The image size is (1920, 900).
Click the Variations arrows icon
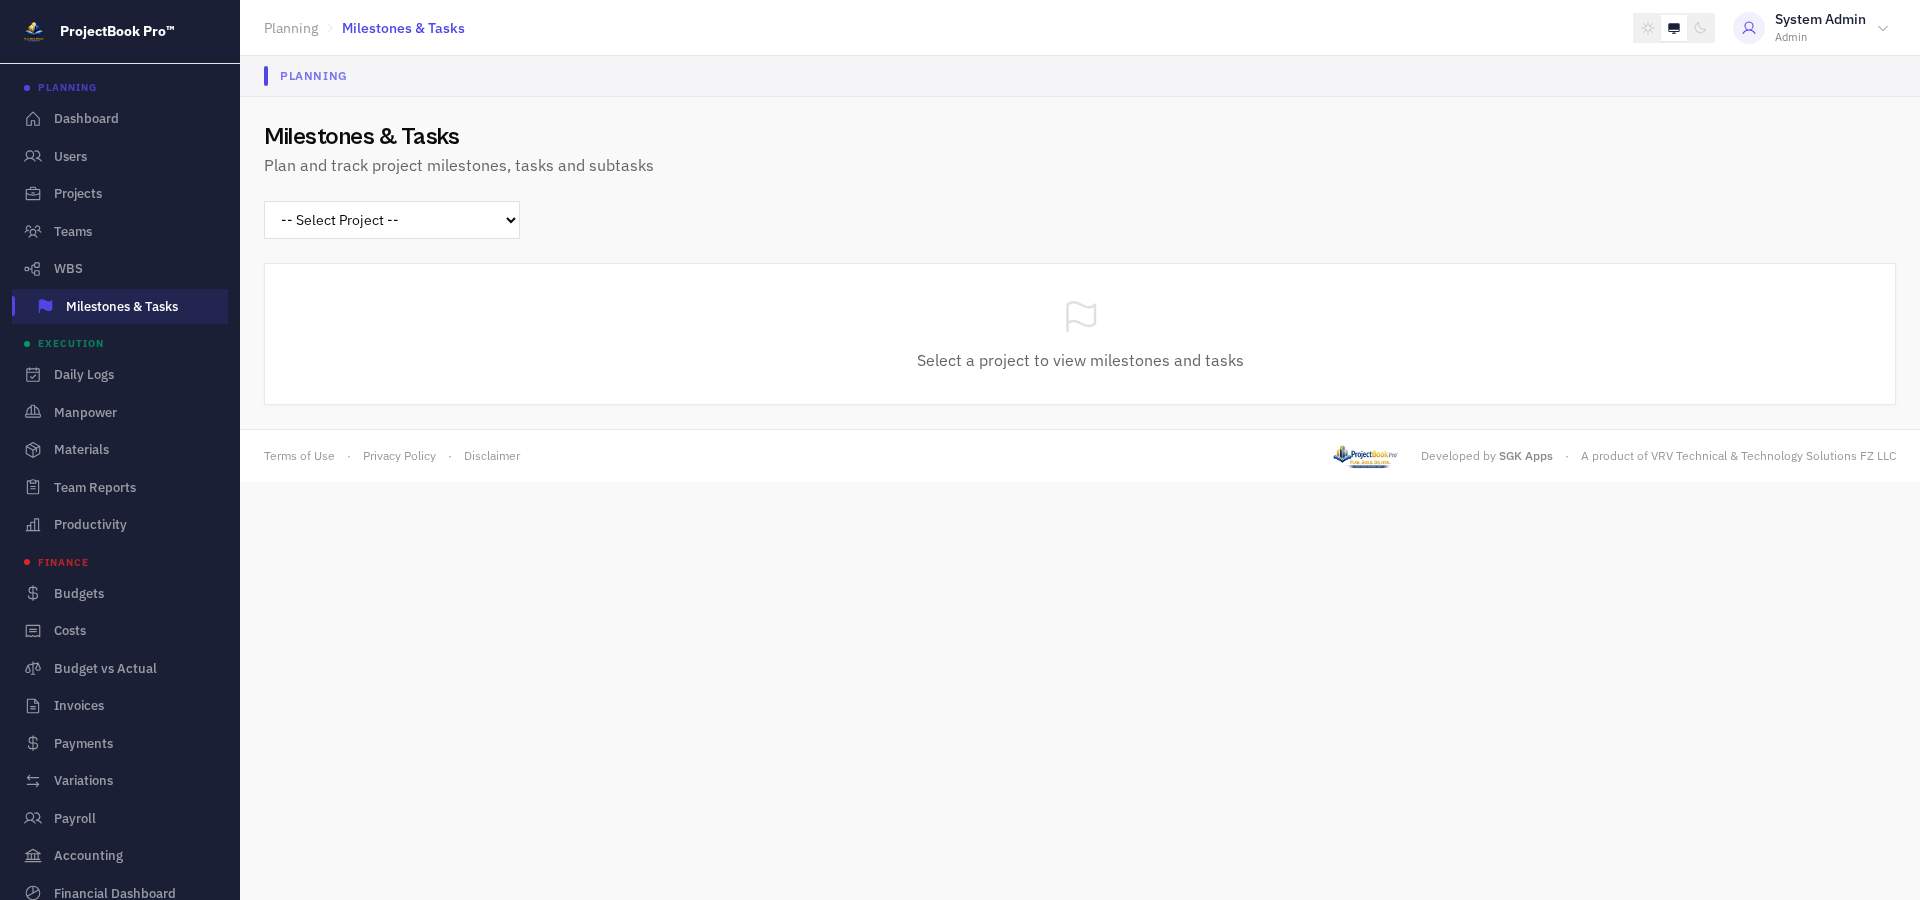33,781
